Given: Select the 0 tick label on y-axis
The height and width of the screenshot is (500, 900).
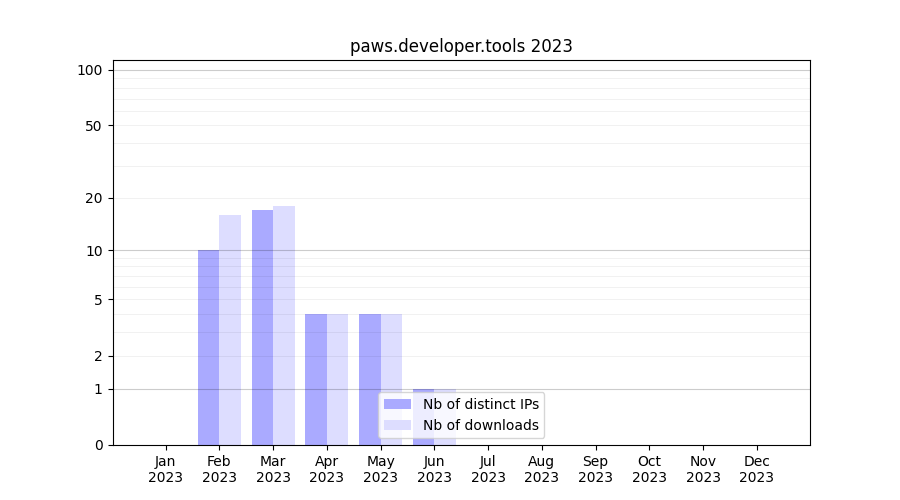Looking at the screenshot, I should pos(98,445).
